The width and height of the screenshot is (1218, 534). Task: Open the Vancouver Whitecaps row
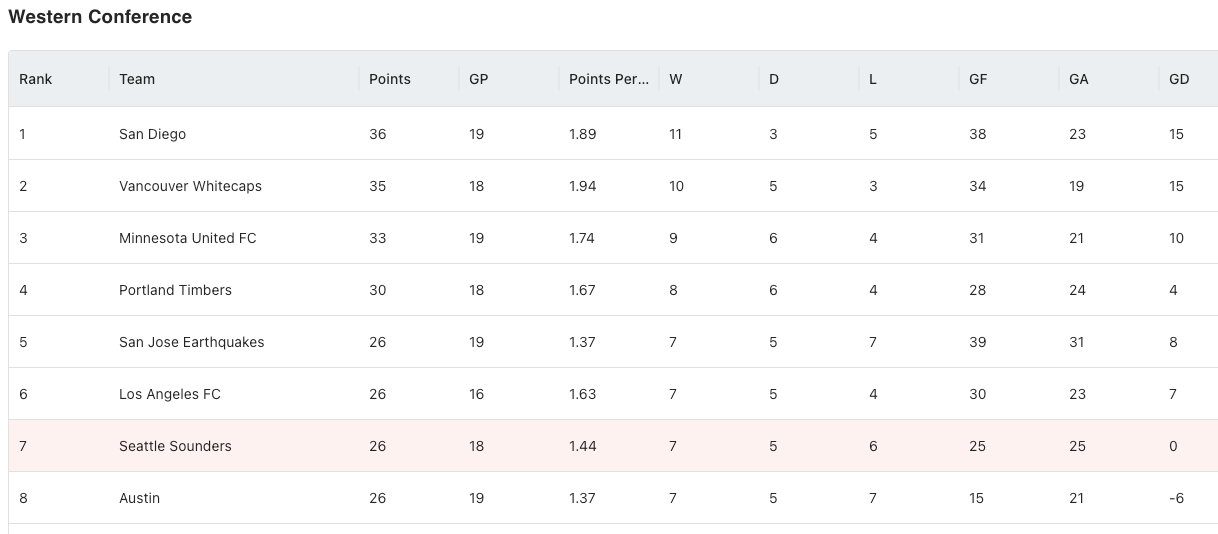613,186
